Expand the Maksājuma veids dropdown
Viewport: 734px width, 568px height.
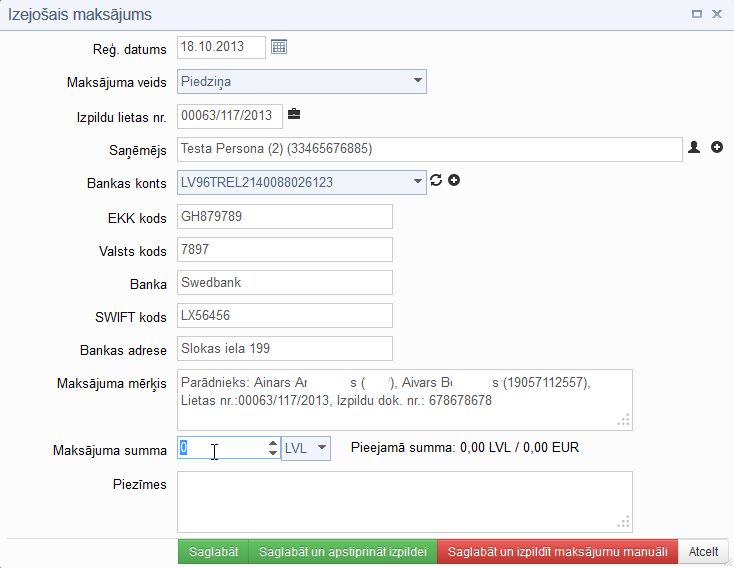pos(417,81)
